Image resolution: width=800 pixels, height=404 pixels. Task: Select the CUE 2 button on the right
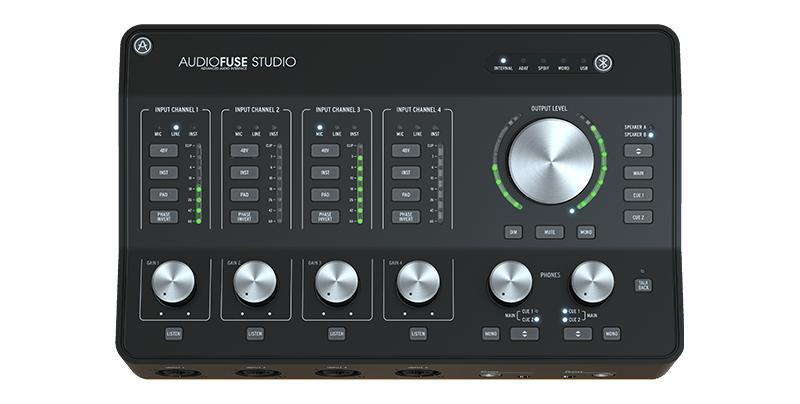point(637,217)
